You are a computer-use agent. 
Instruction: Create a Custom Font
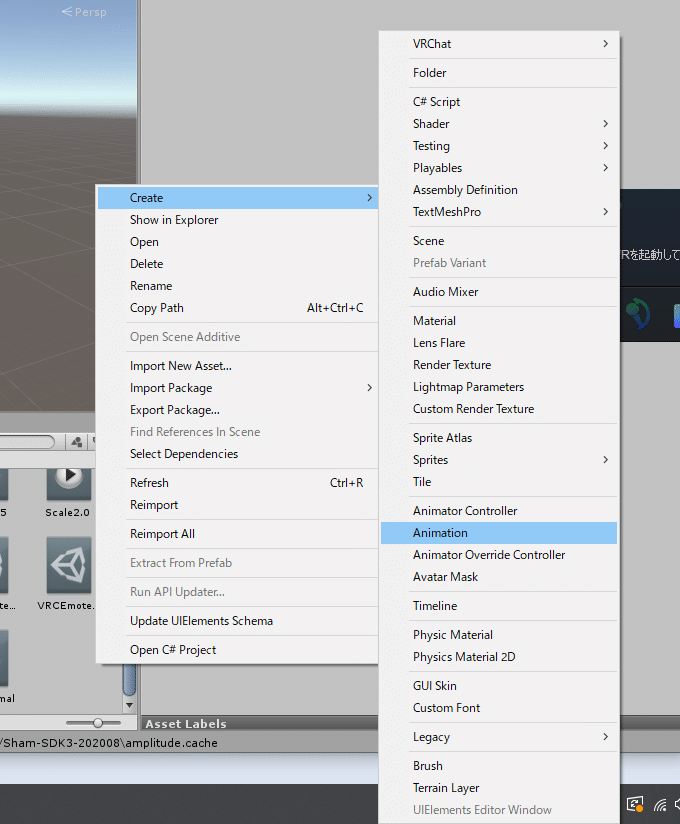click(x=499, y=708)
